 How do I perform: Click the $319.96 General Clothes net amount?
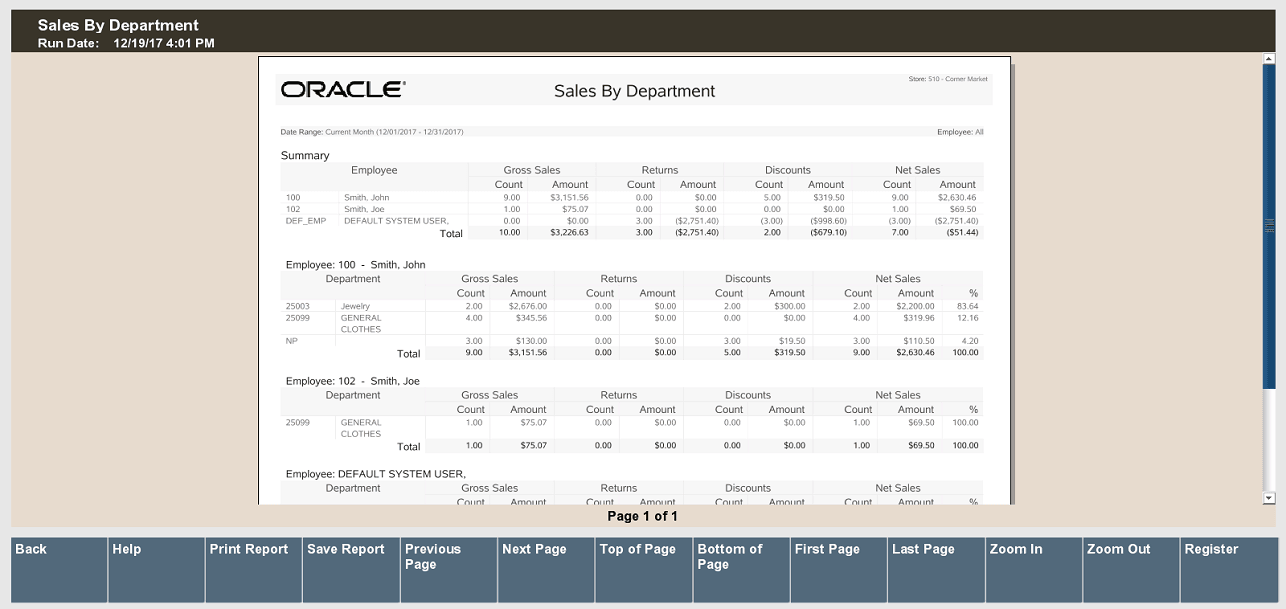coord(916,318)
